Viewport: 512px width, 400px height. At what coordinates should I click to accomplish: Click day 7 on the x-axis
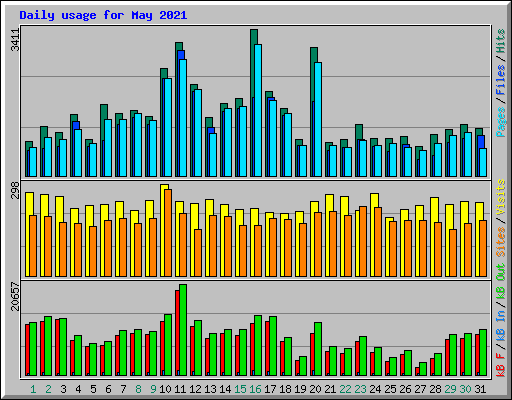123,389
